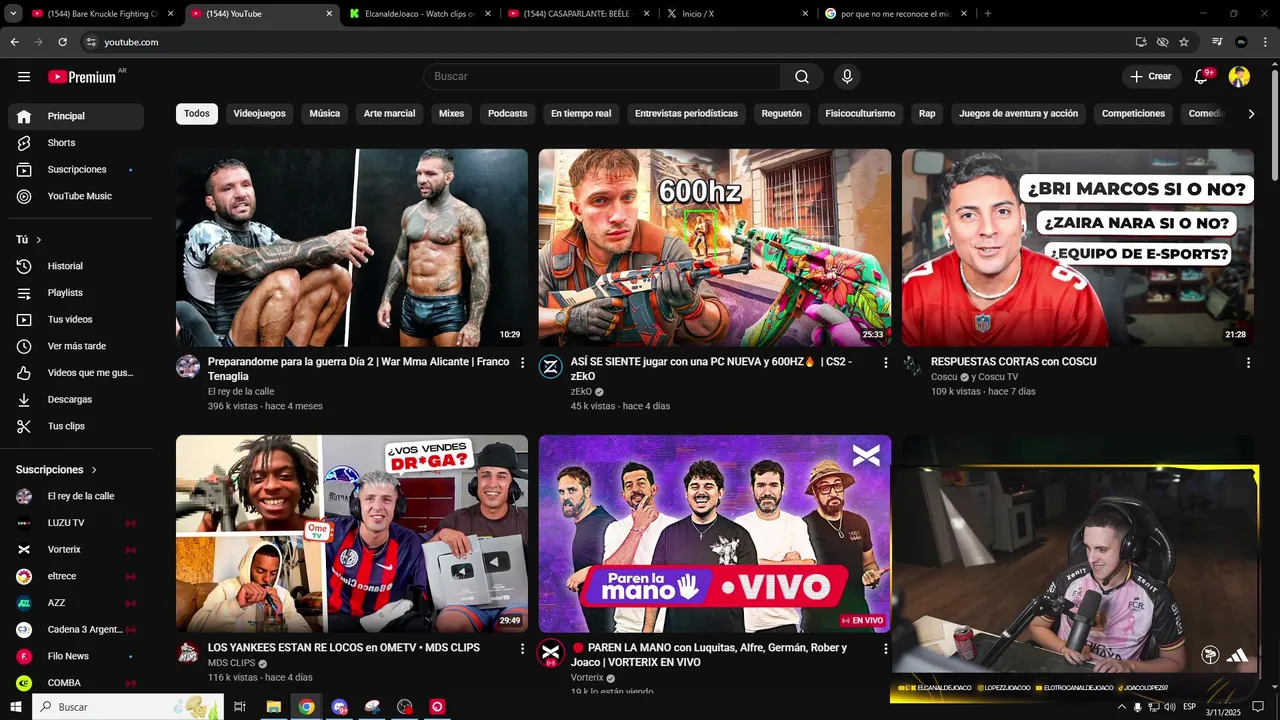1280x720 pixels.
Task: Click the YouTube search input field
Action: (603, 77)
